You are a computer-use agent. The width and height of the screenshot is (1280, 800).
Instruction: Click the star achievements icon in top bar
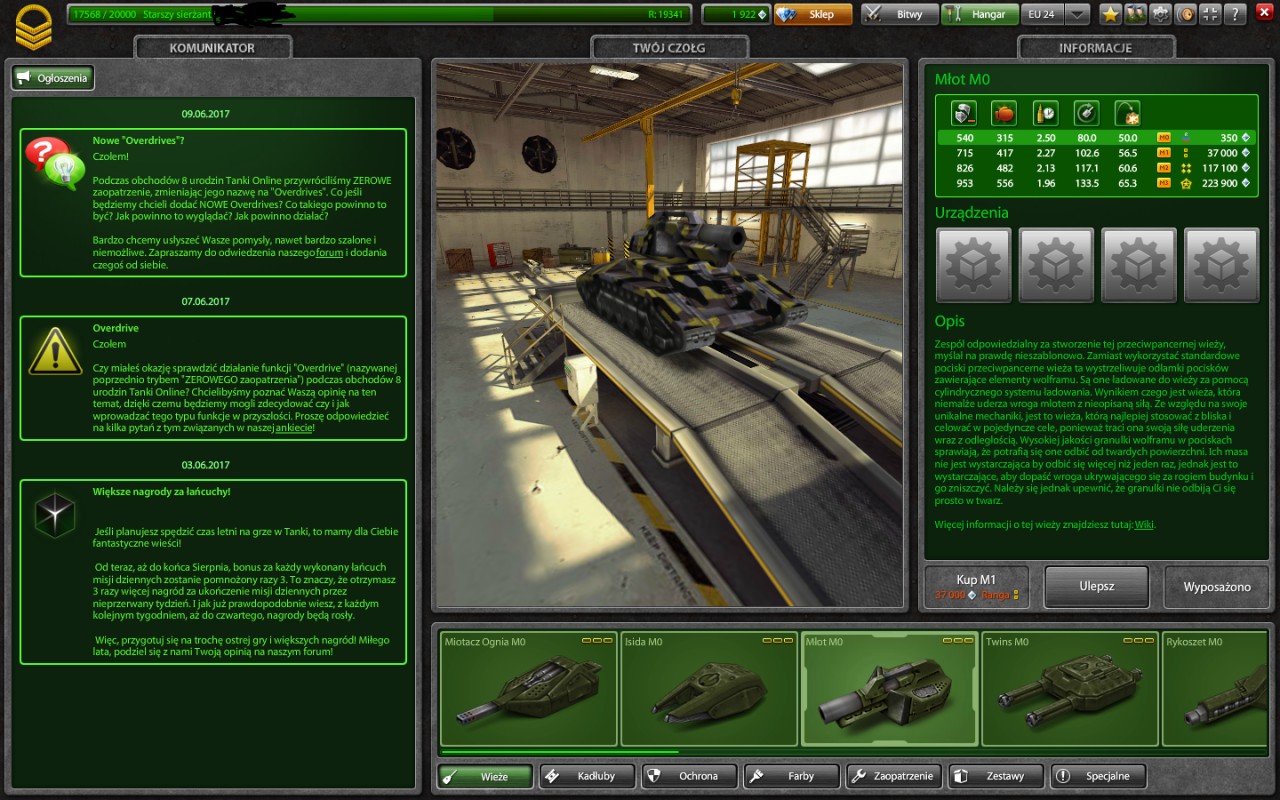coord(1110,14)
